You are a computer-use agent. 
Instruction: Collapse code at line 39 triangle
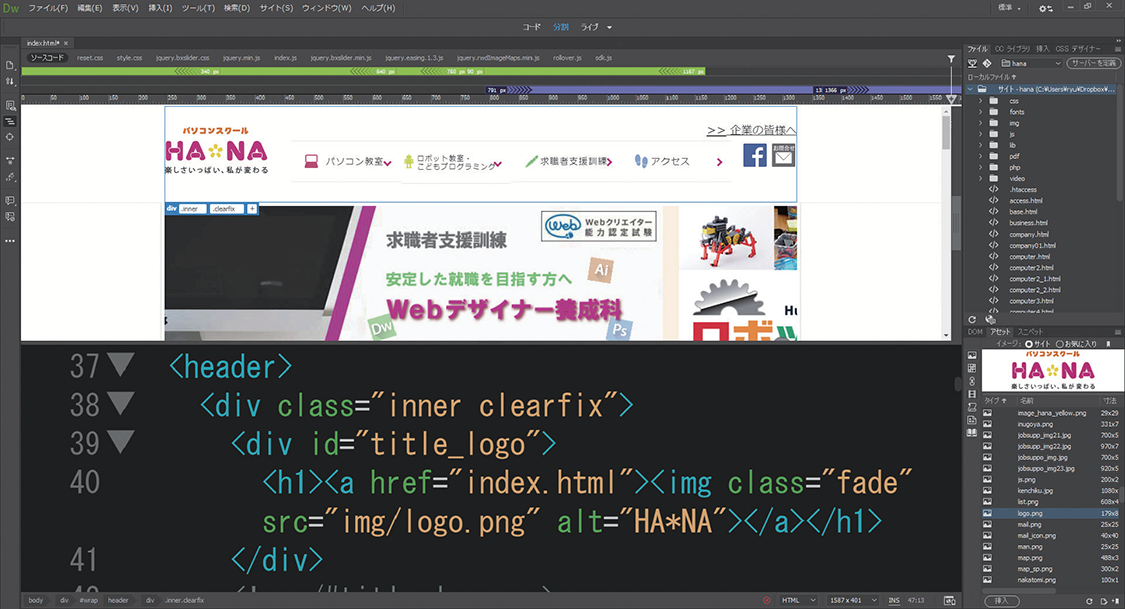[x=120, y=442]
